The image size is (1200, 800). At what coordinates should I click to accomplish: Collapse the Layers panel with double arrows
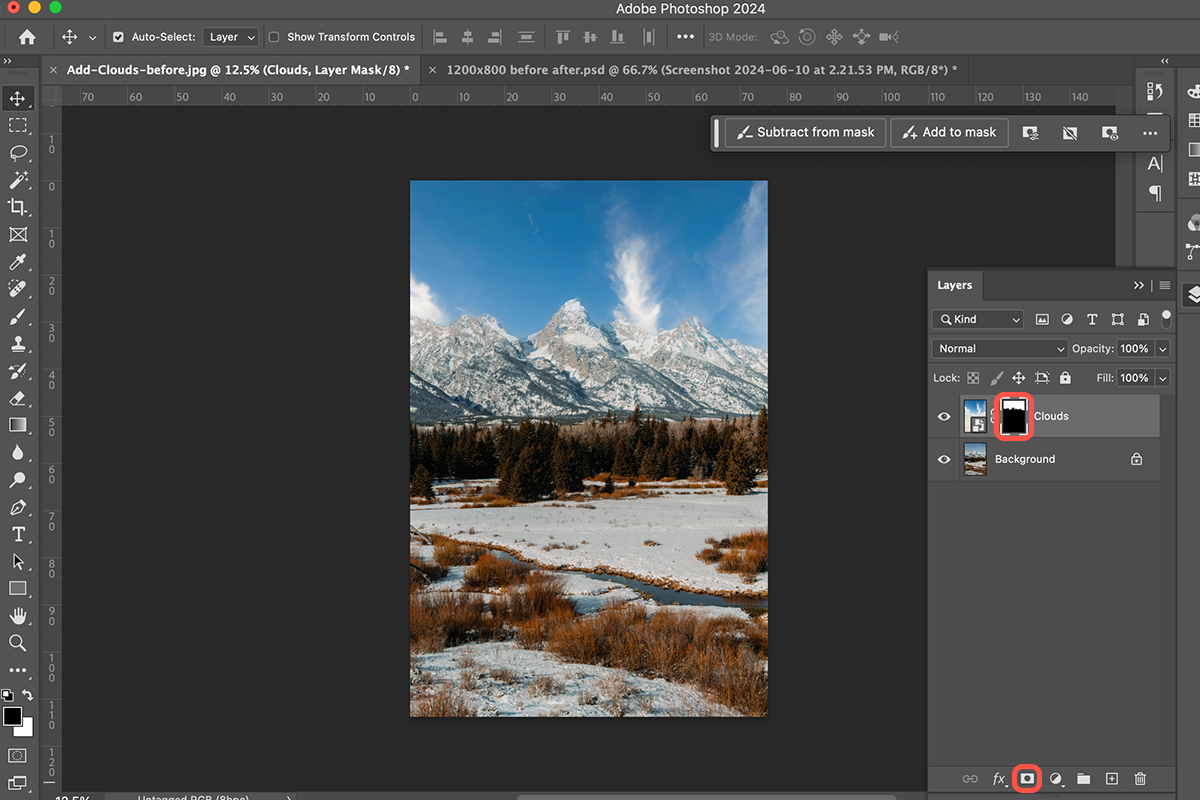pyautogui.click(x=1139, y=285)
